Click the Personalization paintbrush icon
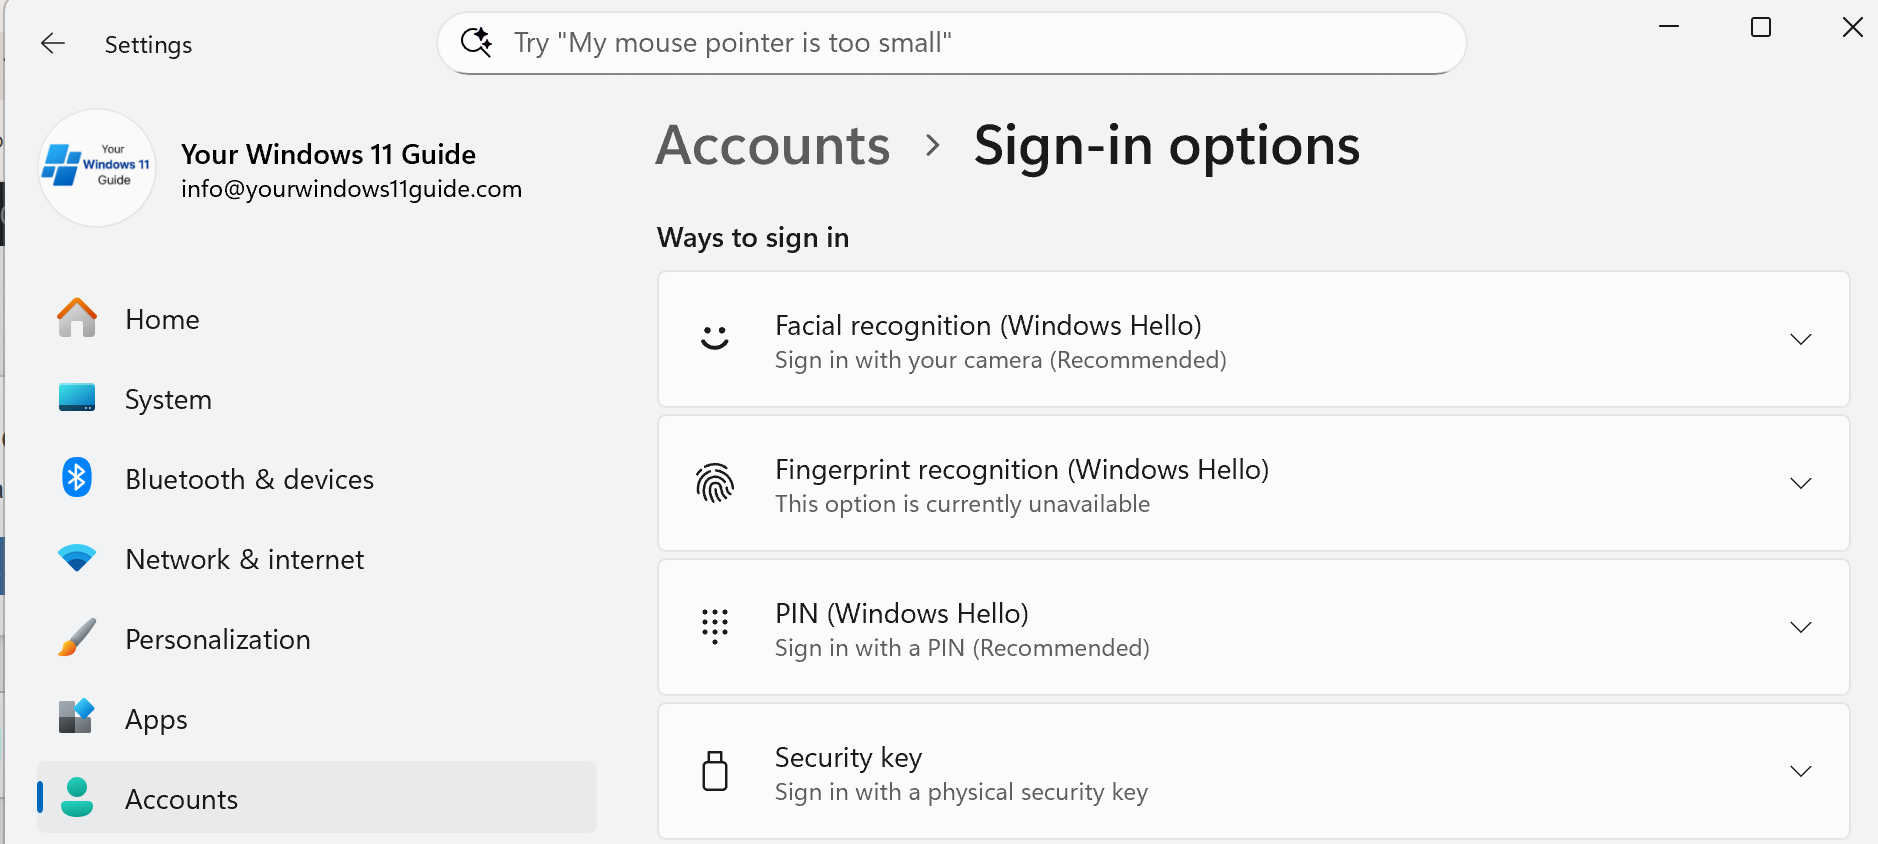This screenshot has width=1878, height=844. tap(77, 638)
